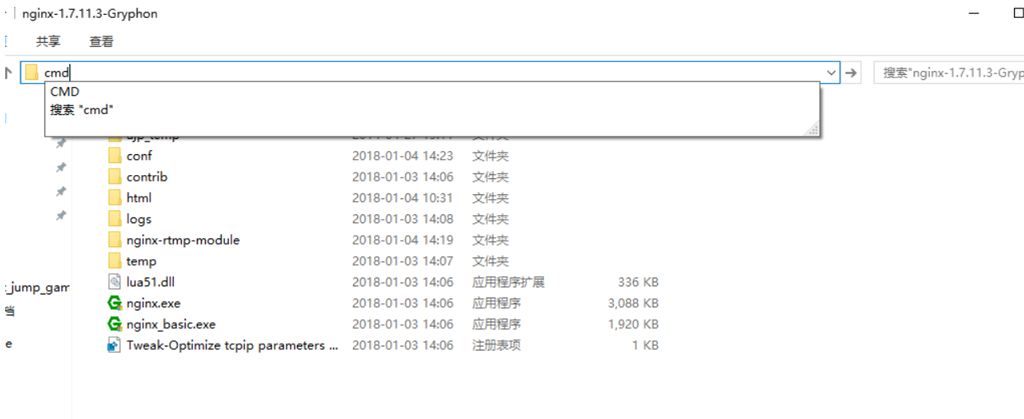Select the contrib folder name
1024x419 pixels.
click(147, 177)
